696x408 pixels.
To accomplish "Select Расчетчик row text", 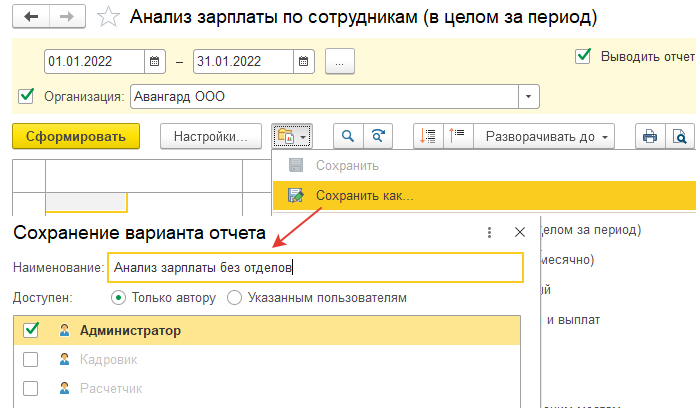I will pos(111,389).
